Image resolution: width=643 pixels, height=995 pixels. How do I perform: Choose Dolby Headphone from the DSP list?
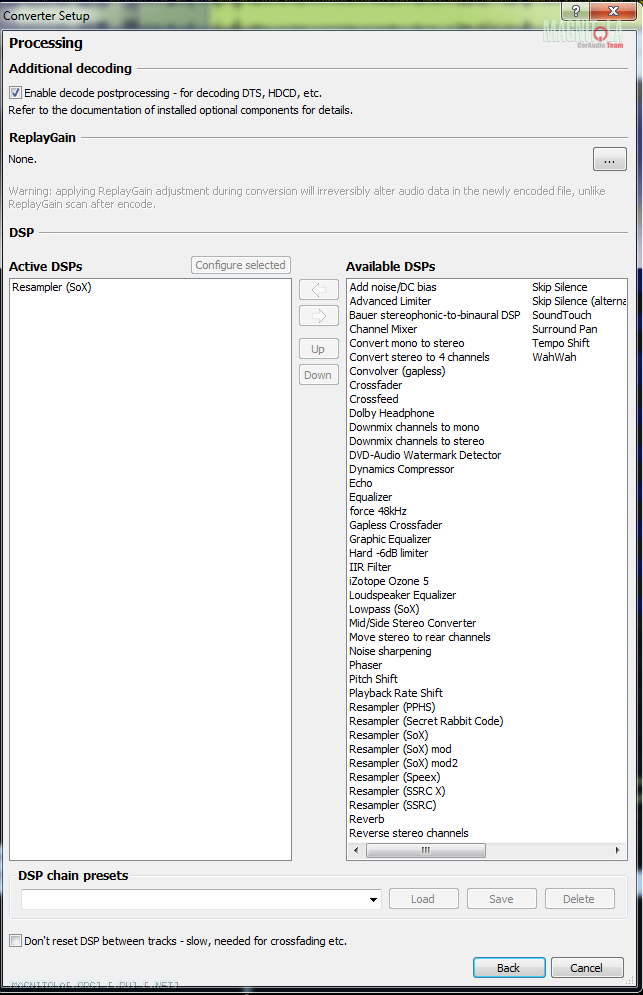391,413
